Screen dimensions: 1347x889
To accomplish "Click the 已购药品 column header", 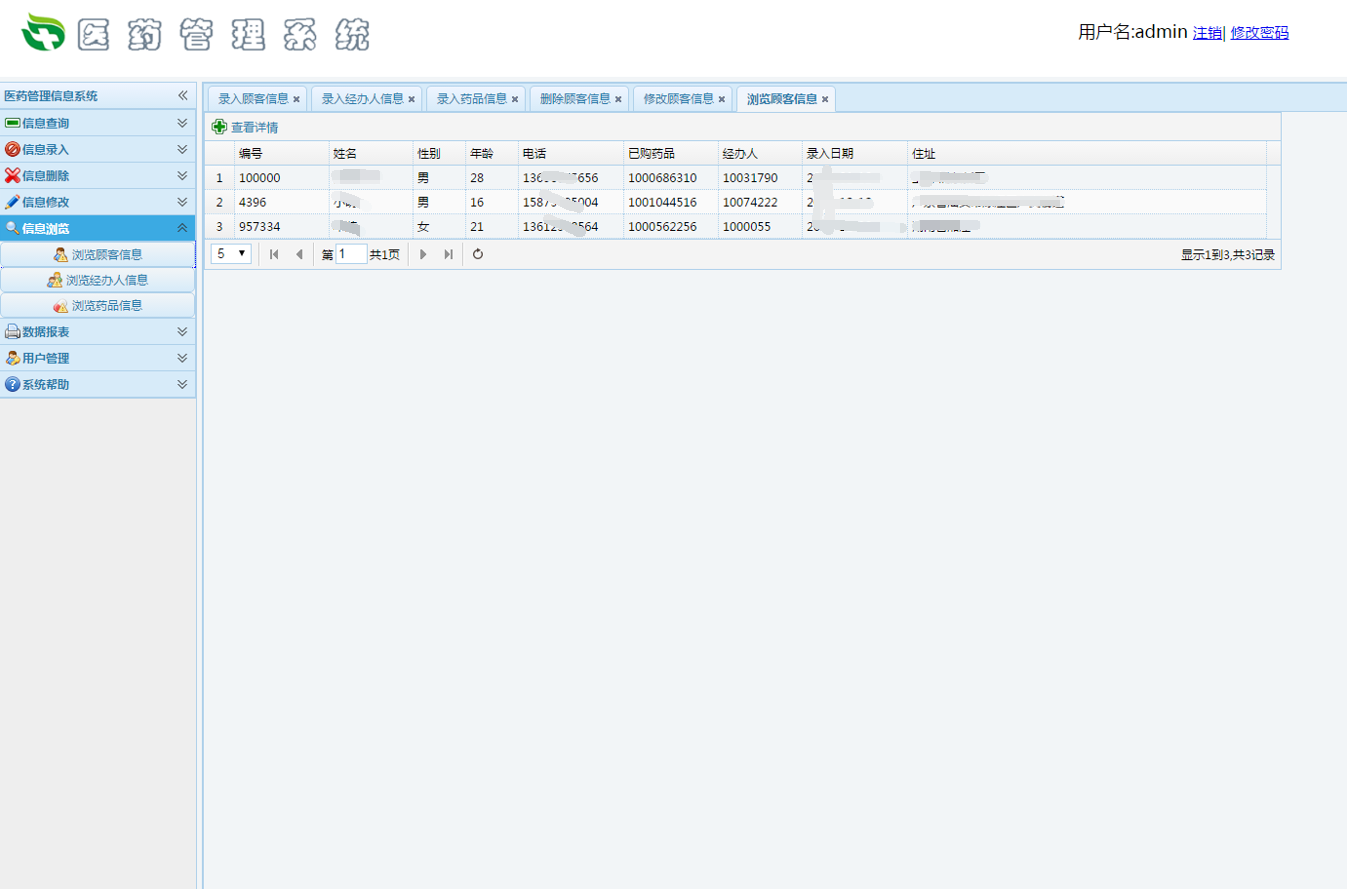I will (x=670, y=153).
